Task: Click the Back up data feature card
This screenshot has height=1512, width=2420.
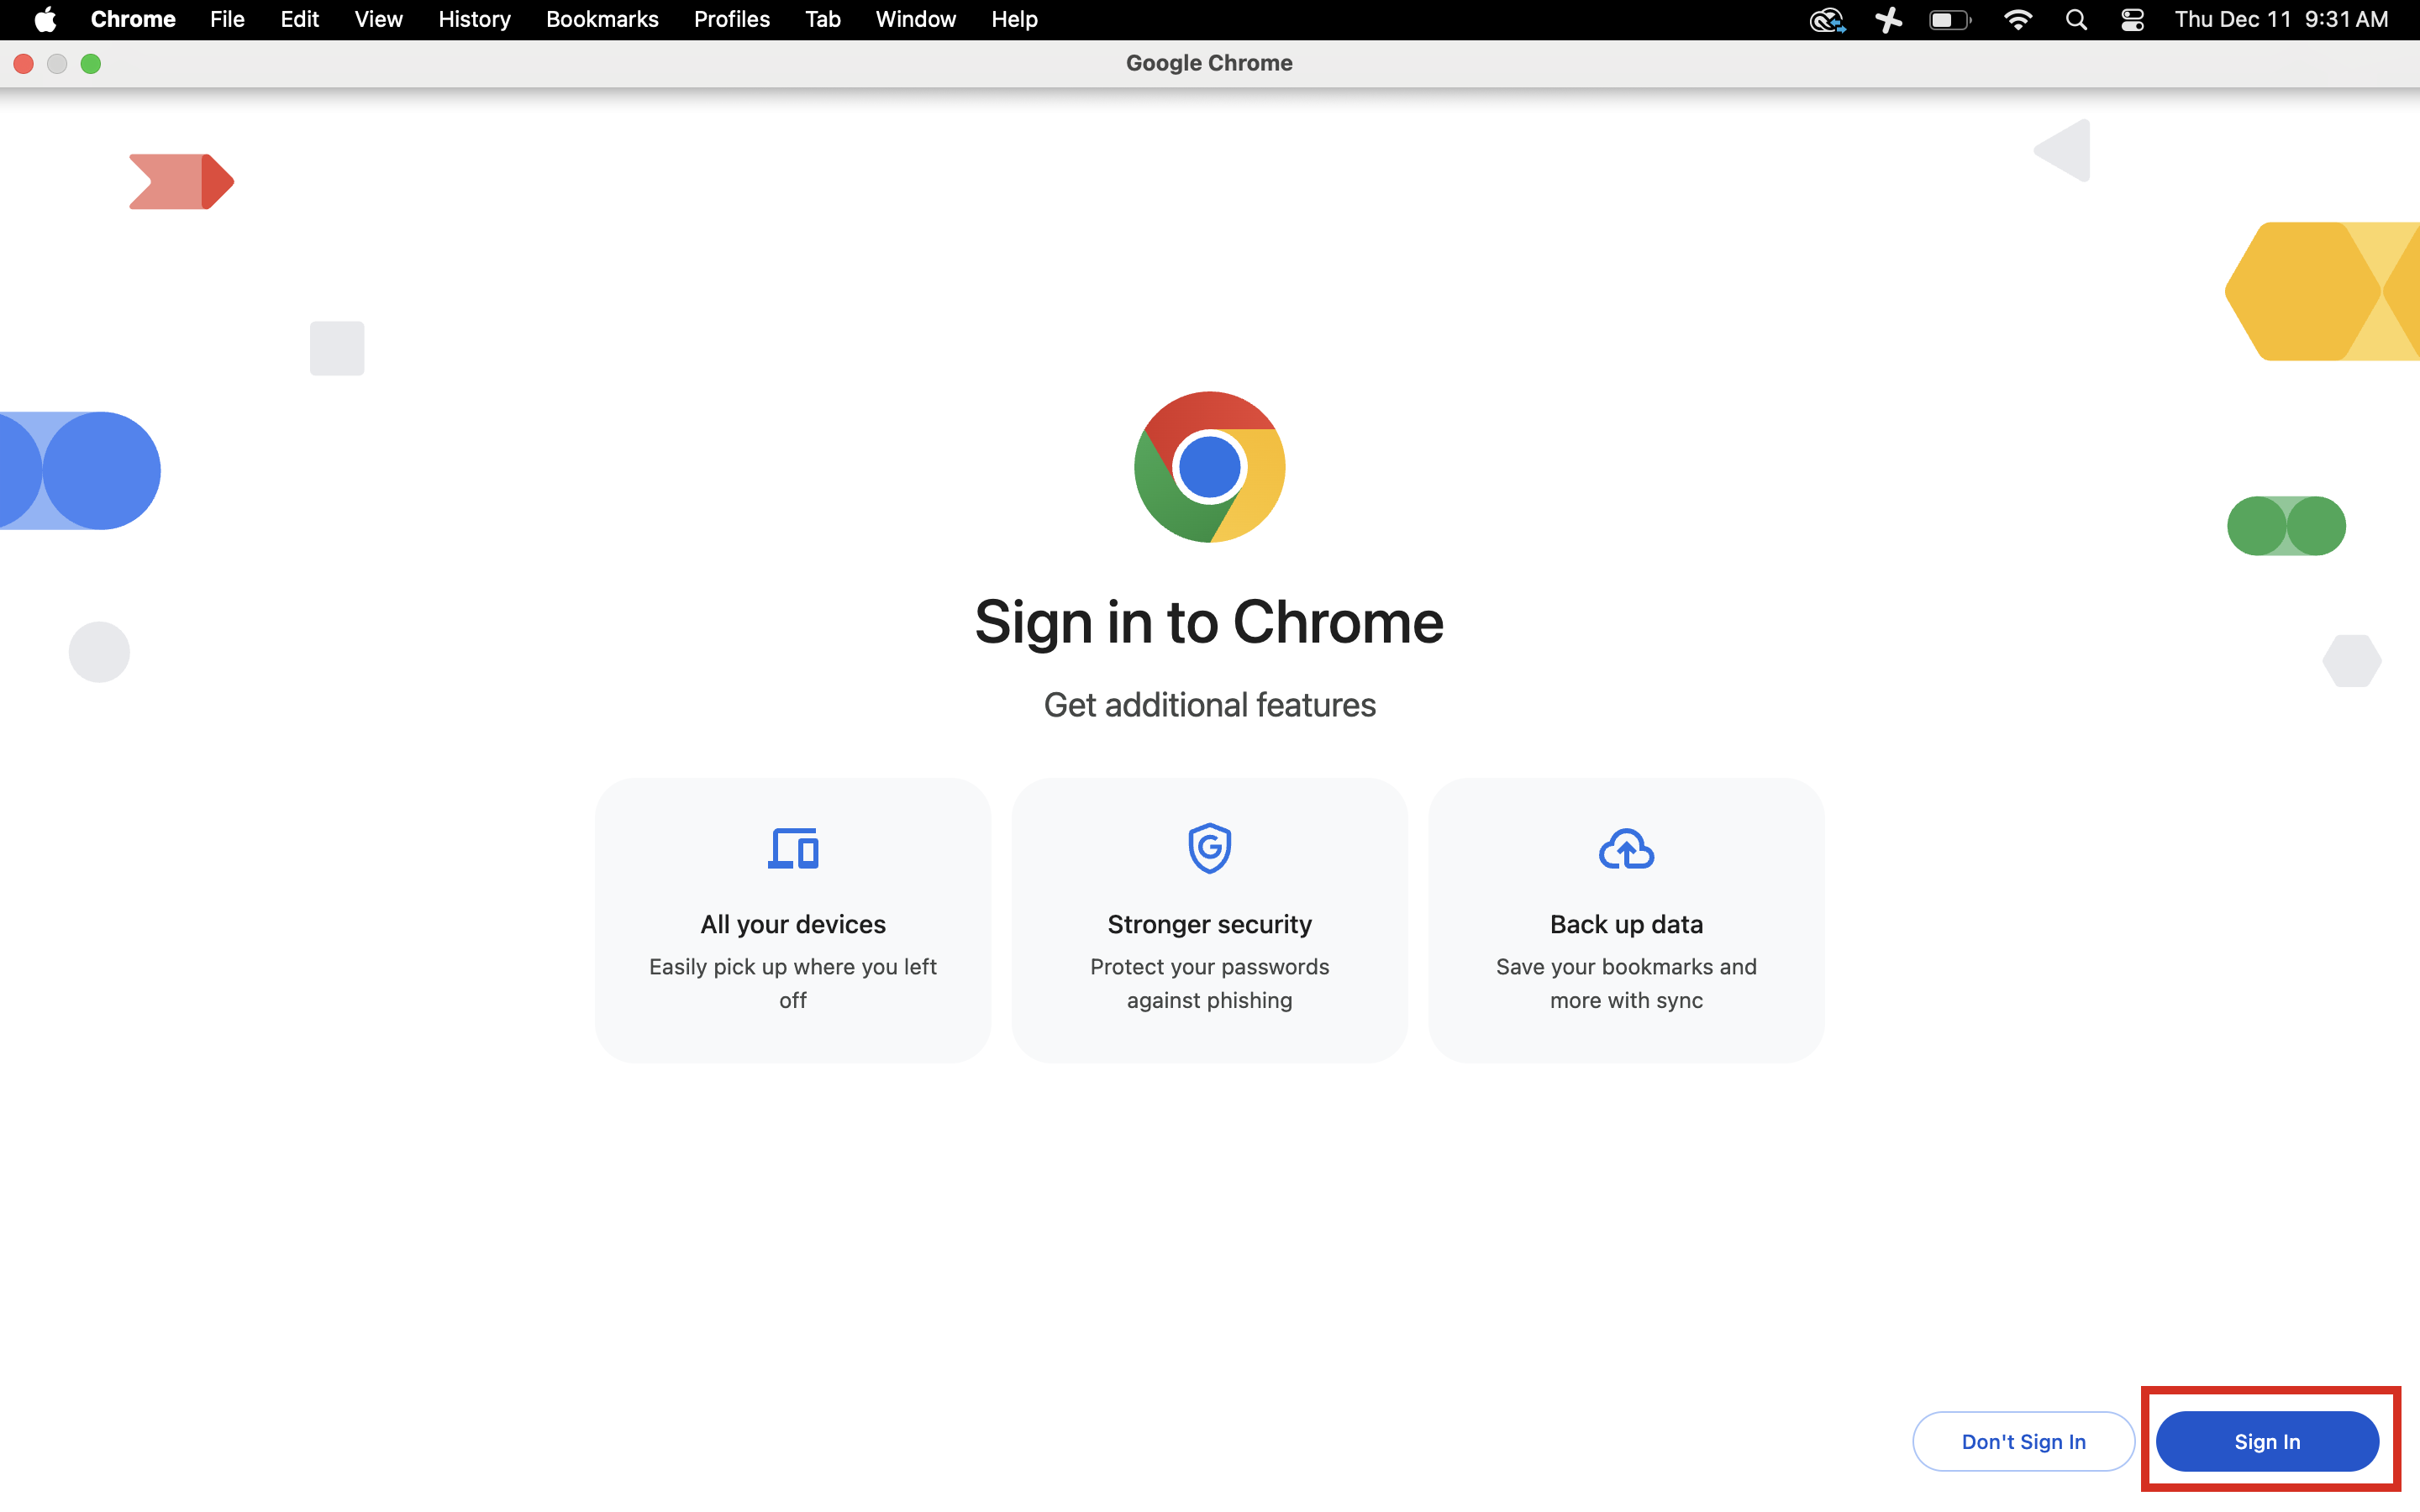Action: (1626, 920)
